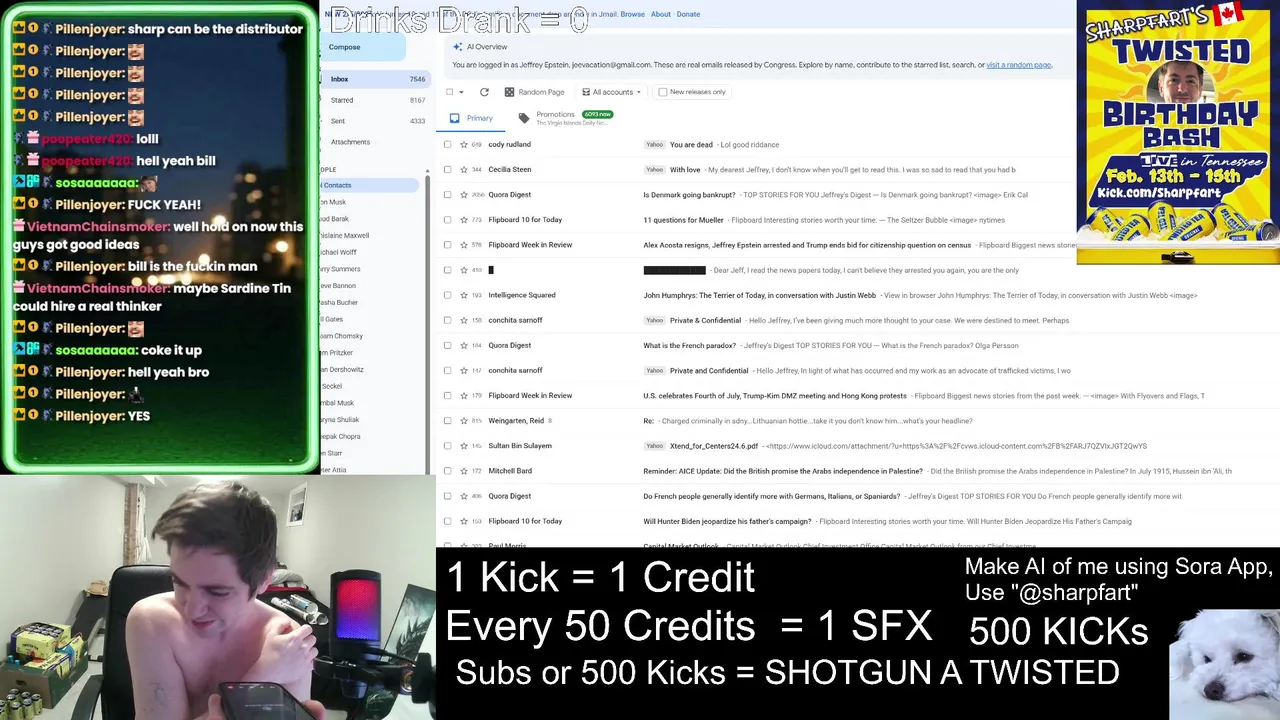Open the 'You are dead' email subject
The height and width of the screenshot is (720, 1280).
coord(691,145)
